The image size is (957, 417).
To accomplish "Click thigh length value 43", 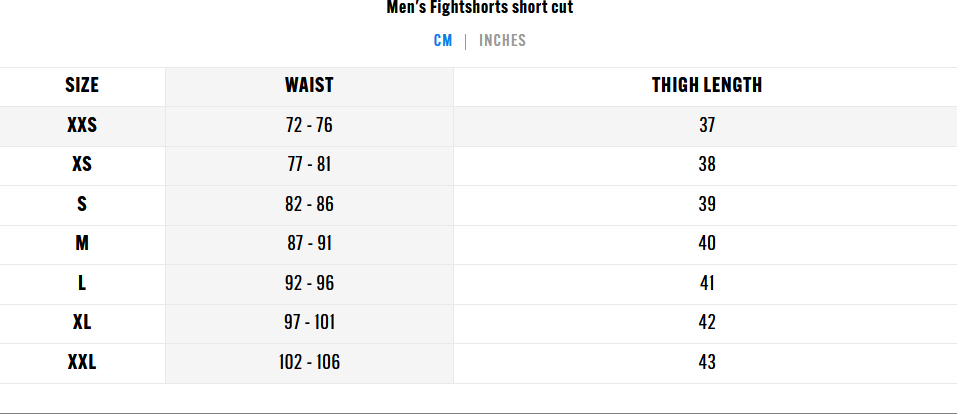I will [707, 363].
